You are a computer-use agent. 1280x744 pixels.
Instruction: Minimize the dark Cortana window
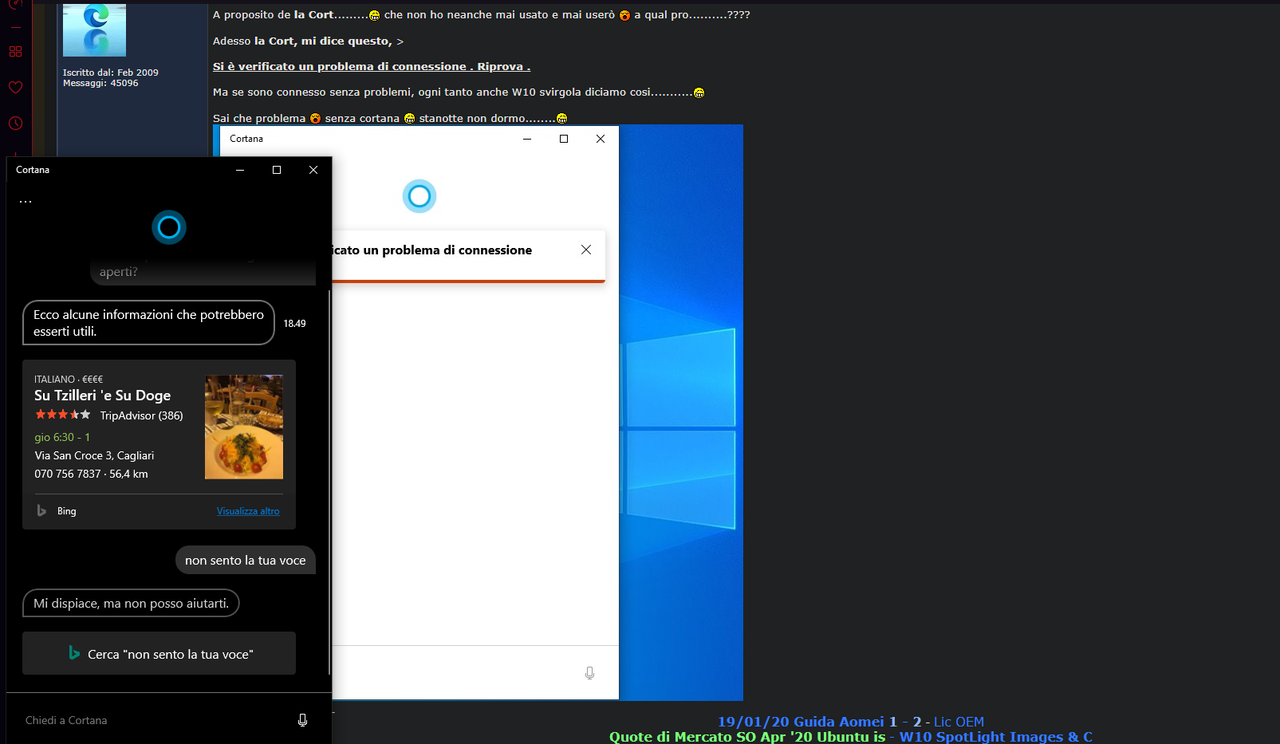coord(240,170)
